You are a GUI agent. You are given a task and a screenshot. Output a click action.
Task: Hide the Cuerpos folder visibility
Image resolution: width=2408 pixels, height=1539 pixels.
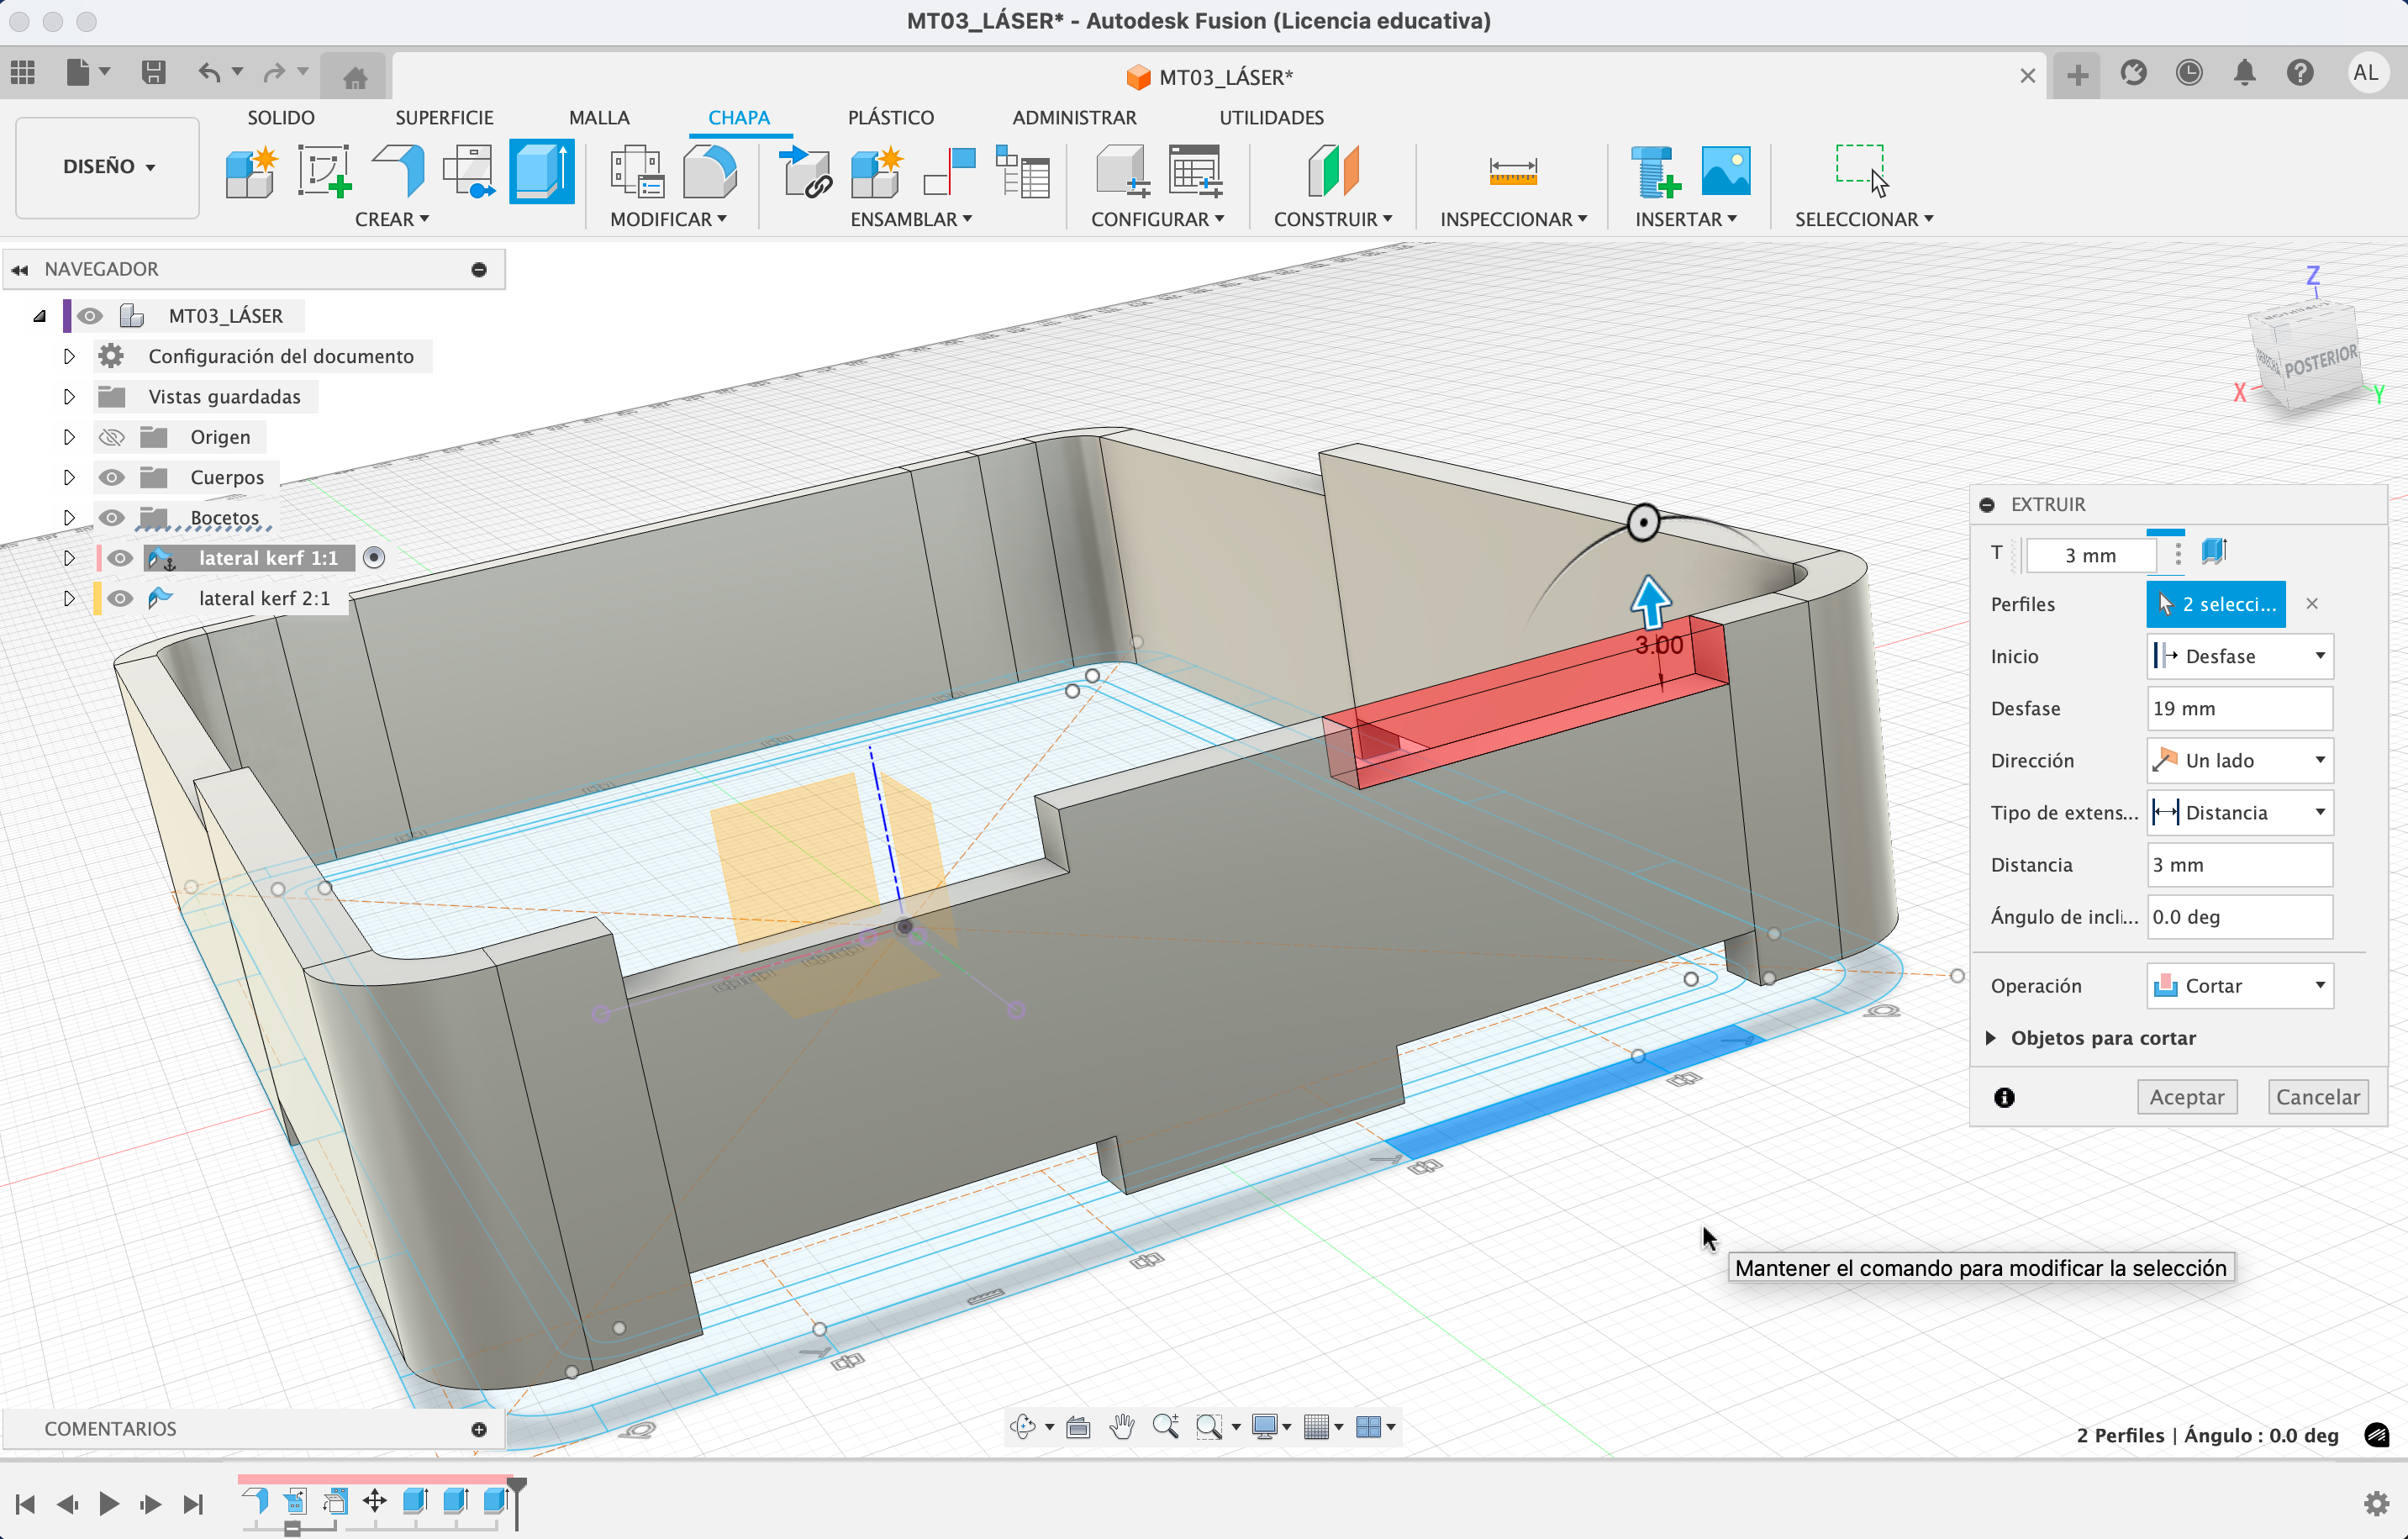[x=112, y=477]
